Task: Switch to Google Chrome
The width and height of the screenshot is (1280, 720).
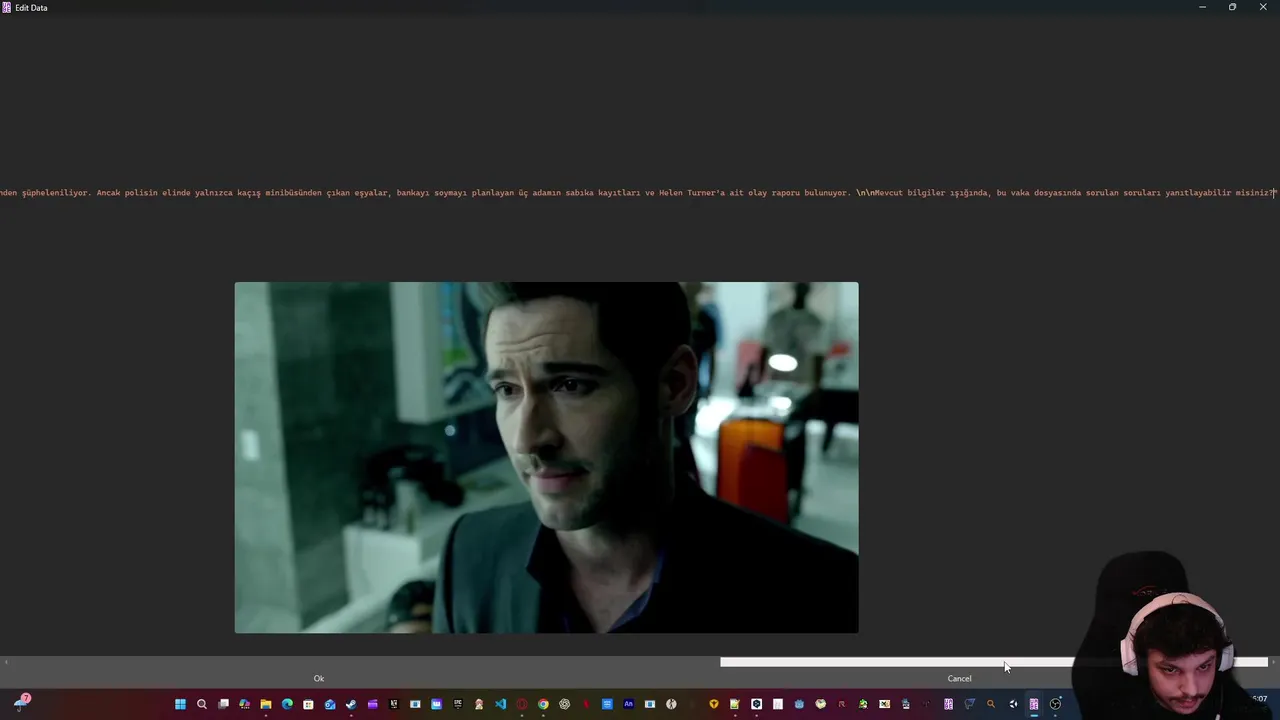Action: tap(543, 704)
